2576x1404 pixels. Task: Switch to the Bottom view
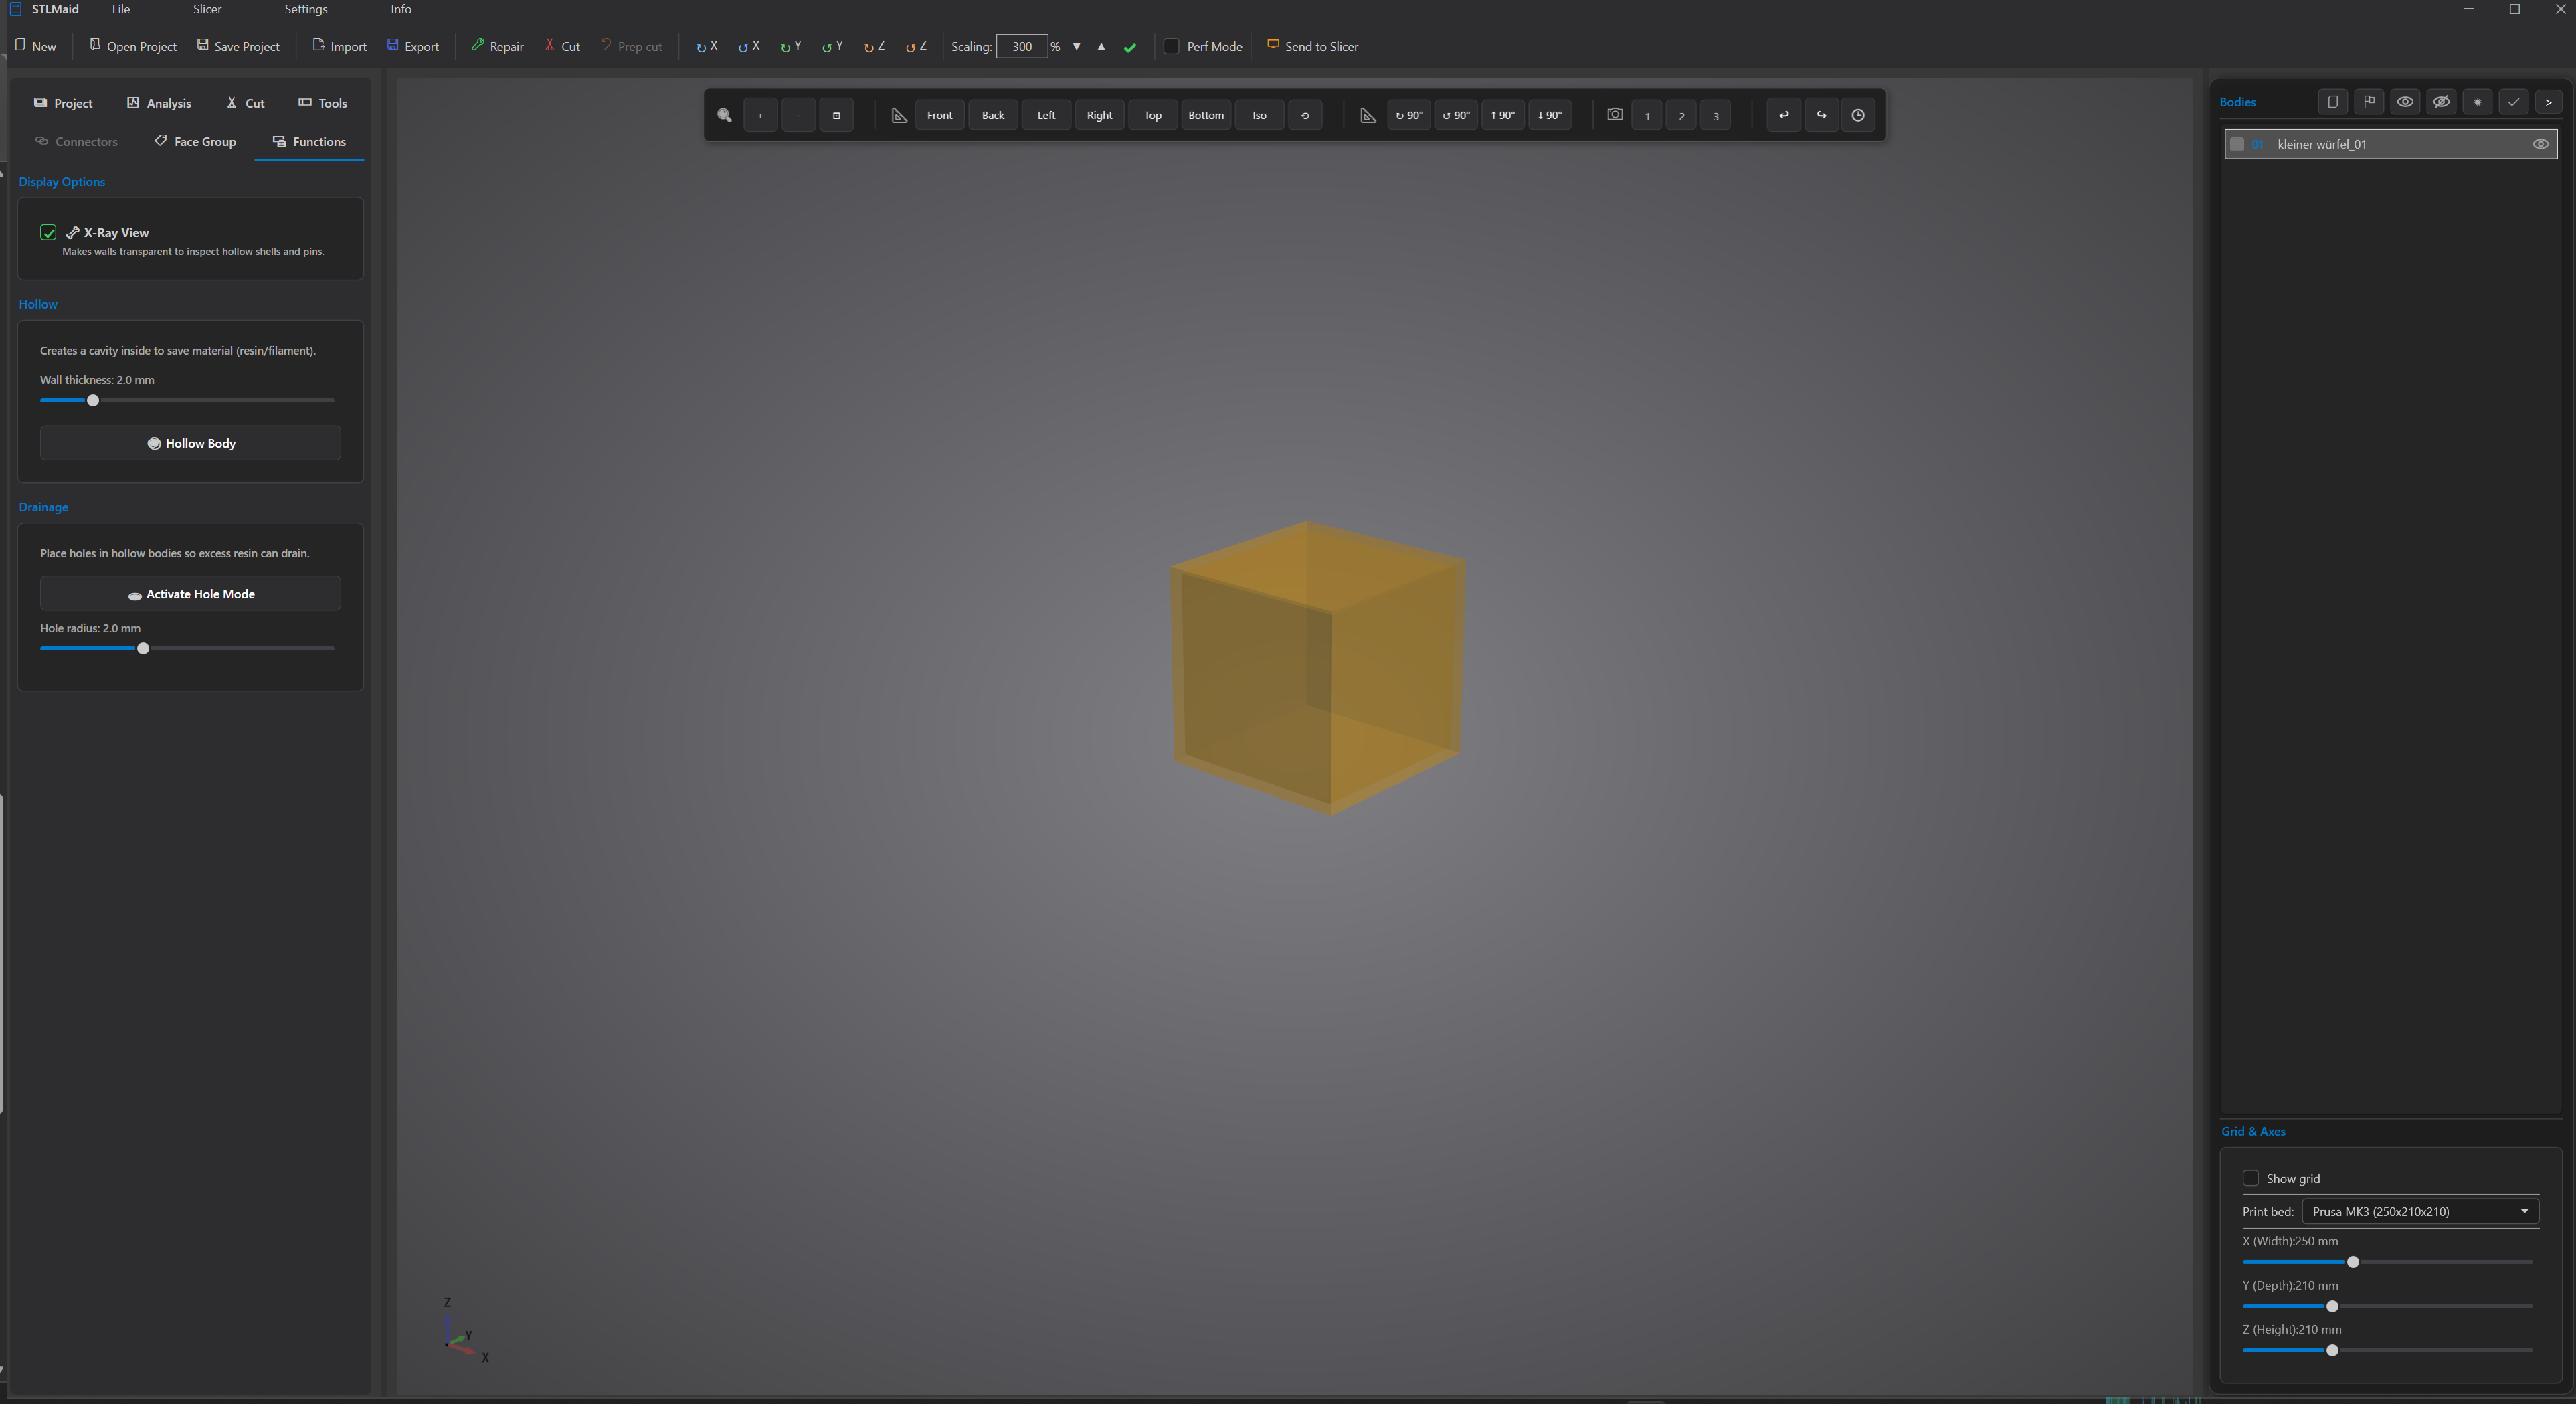coord(1206,116)
